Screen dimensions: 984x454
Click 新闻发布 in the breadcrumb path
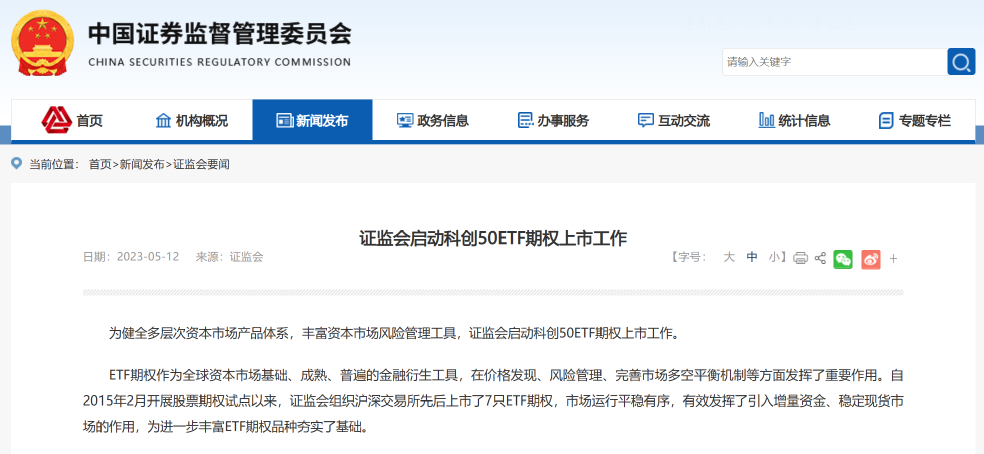142,163
